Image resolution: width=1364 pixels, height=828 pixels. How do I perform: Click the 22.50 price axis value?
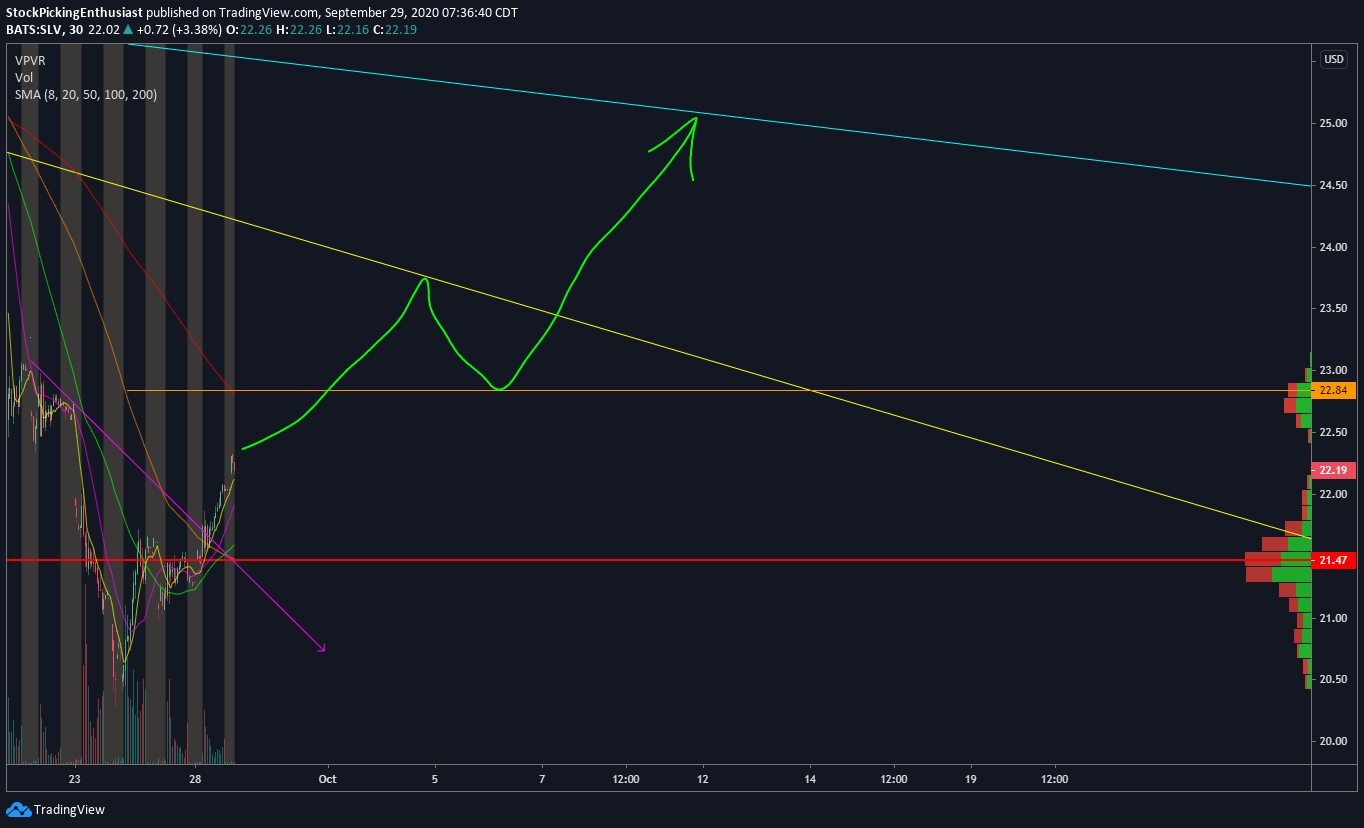(x=1332, y=432)
